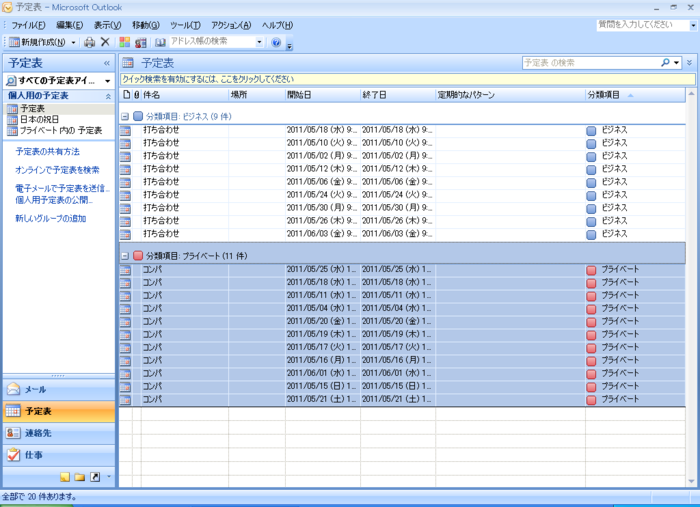Image resolution: width=700 pixels, height=507 pixels.
Task: Click the item type icon column header
Action: (x=127, y=95)
